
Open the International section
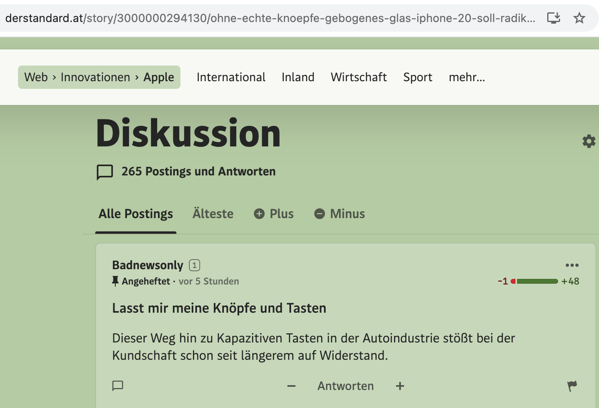(231, 77)
